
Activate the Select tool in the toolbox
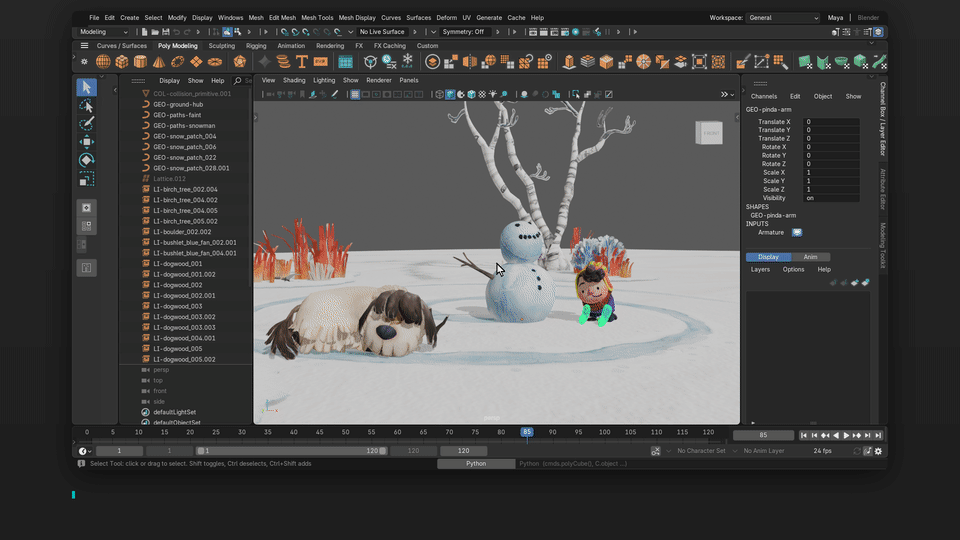point(86,87)
